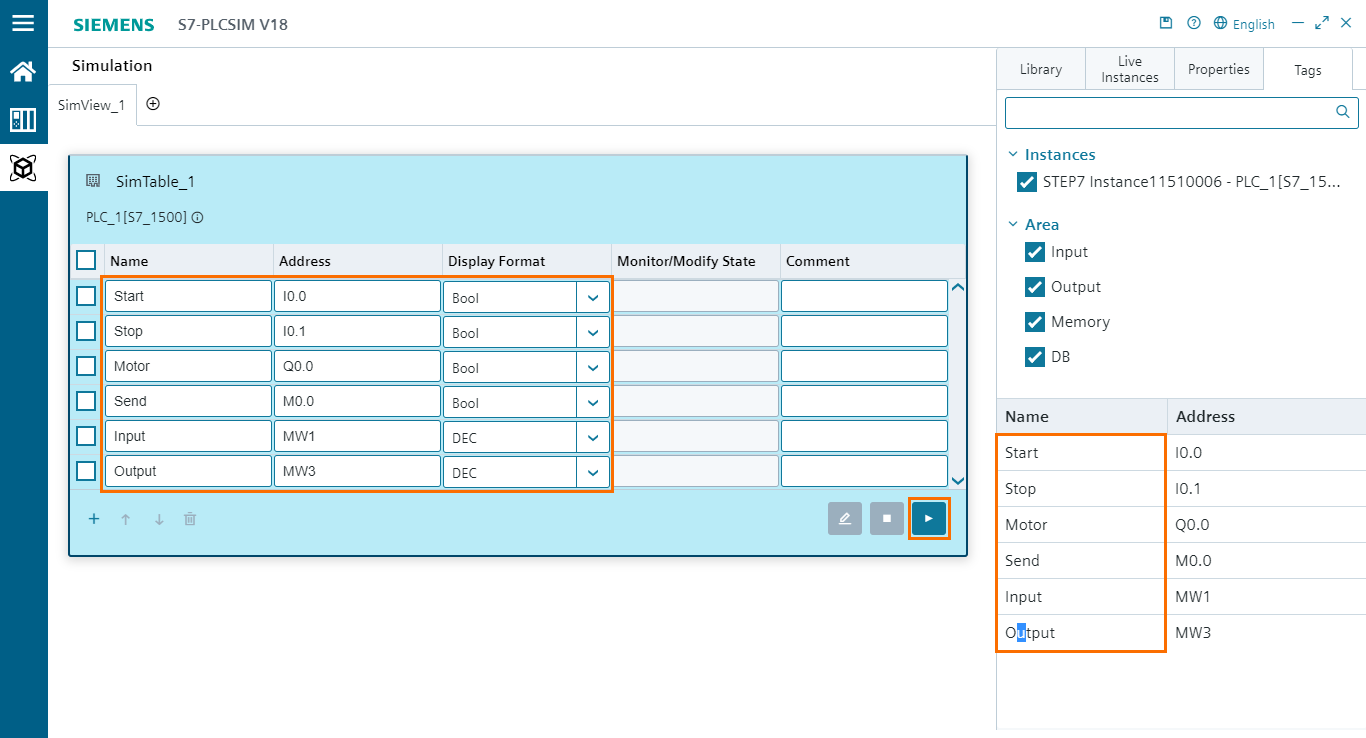The width and height of the screenshot is (1366, 738).
Task: Collapse the Area section
Action: (1013, 225)
